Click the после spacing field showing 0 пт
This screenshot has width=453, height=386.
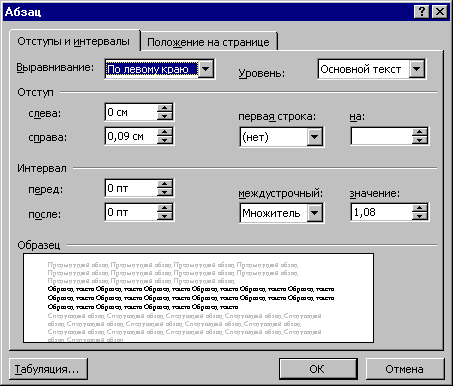pos(131,212)
